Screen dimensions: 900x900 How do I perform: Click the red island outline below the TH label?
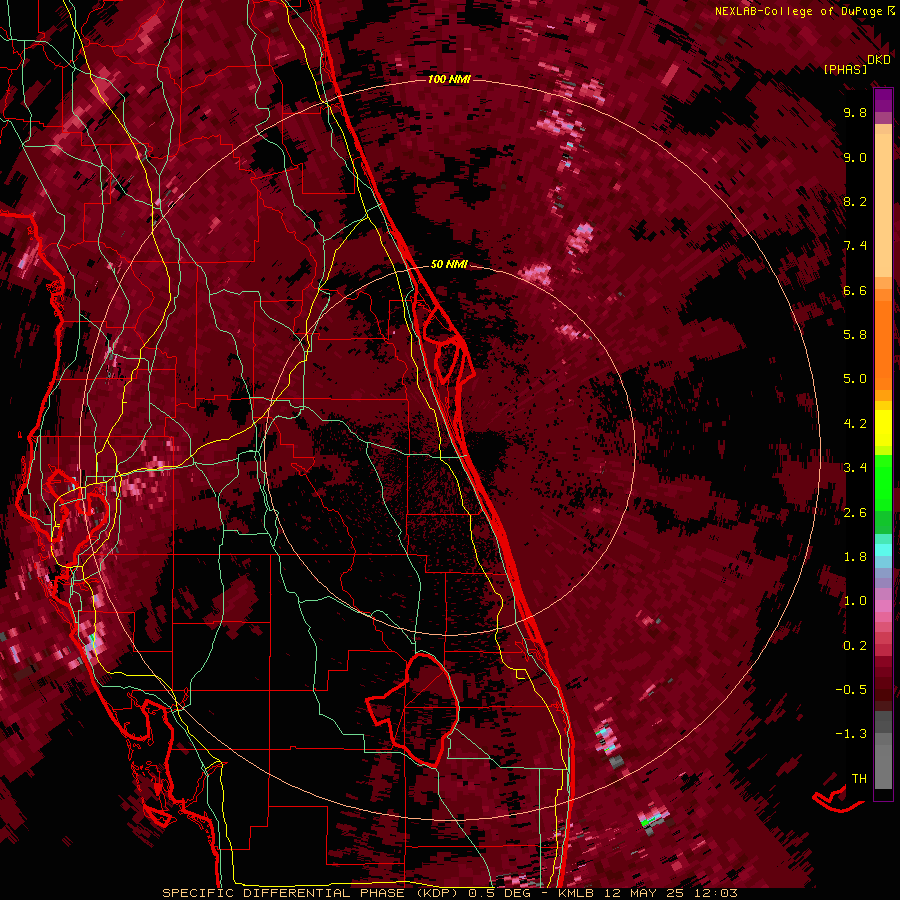click(x=837, y=800)
